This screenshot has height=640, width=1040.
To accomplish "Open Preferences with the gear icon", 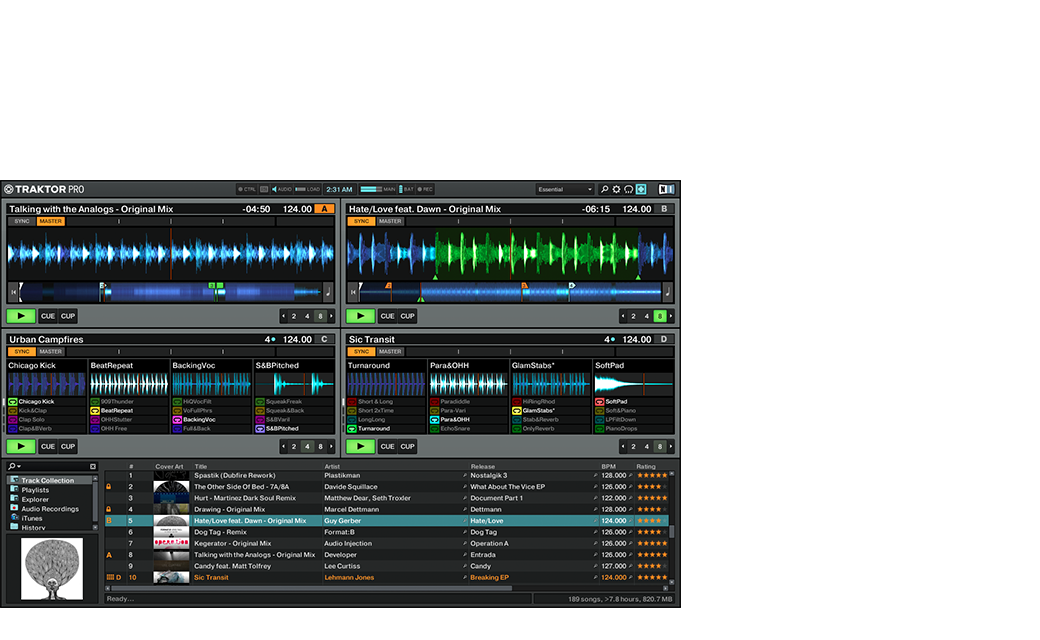I will coord(616,190).
